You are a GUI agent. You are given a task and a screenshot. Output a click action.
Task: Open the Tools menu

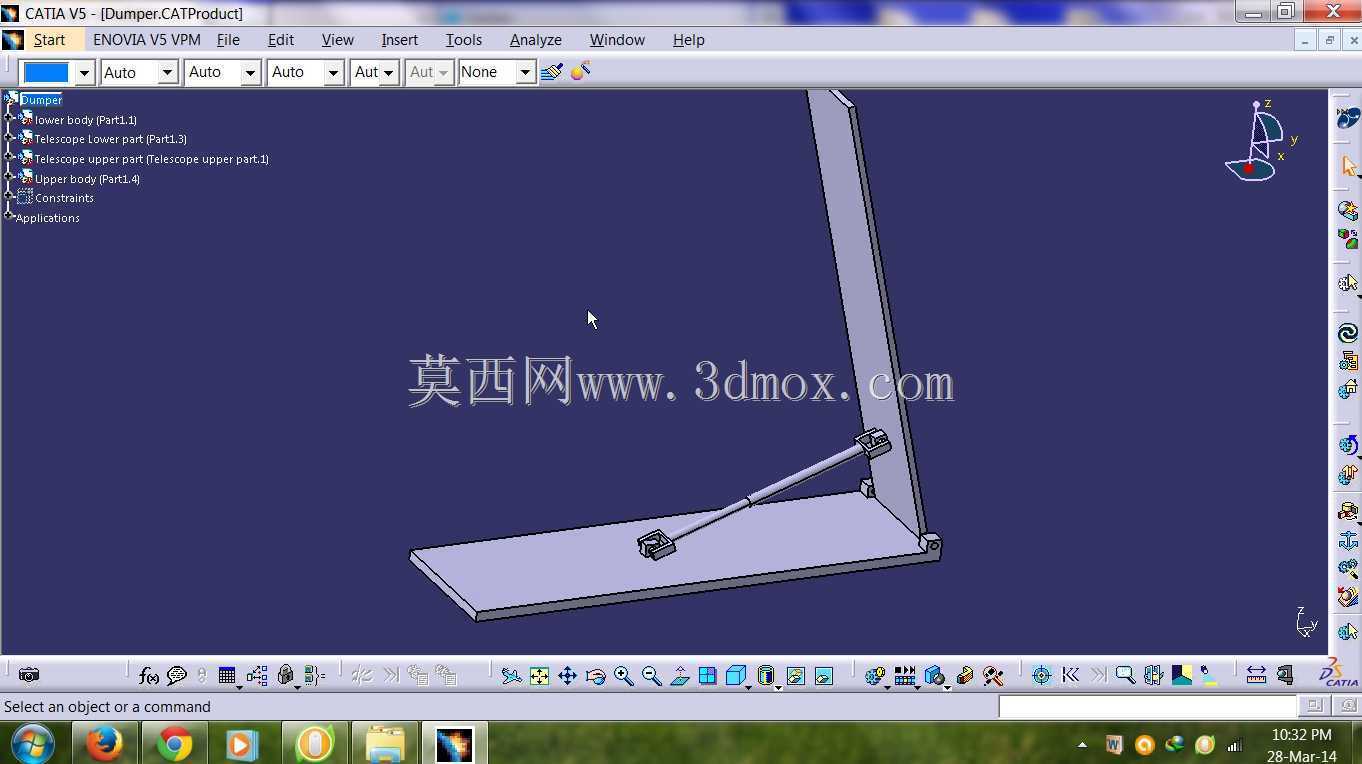tap(463, 40)
